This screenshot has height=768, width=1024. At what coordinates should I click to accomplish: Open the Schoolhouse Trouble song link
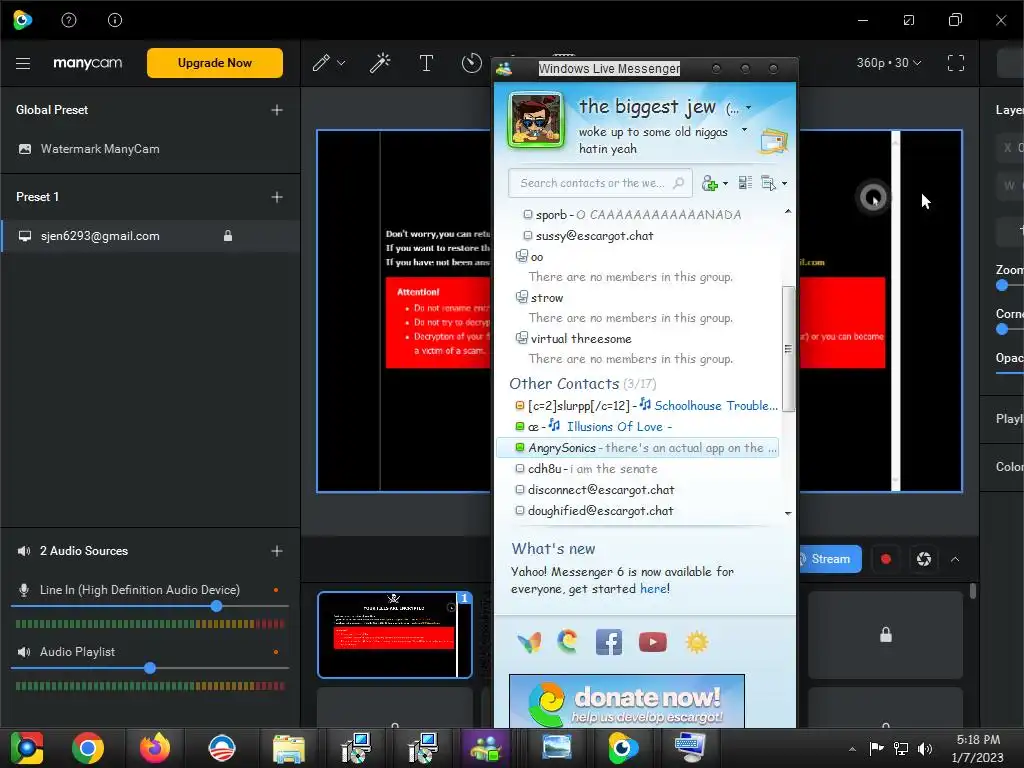(x=716, y=406)
